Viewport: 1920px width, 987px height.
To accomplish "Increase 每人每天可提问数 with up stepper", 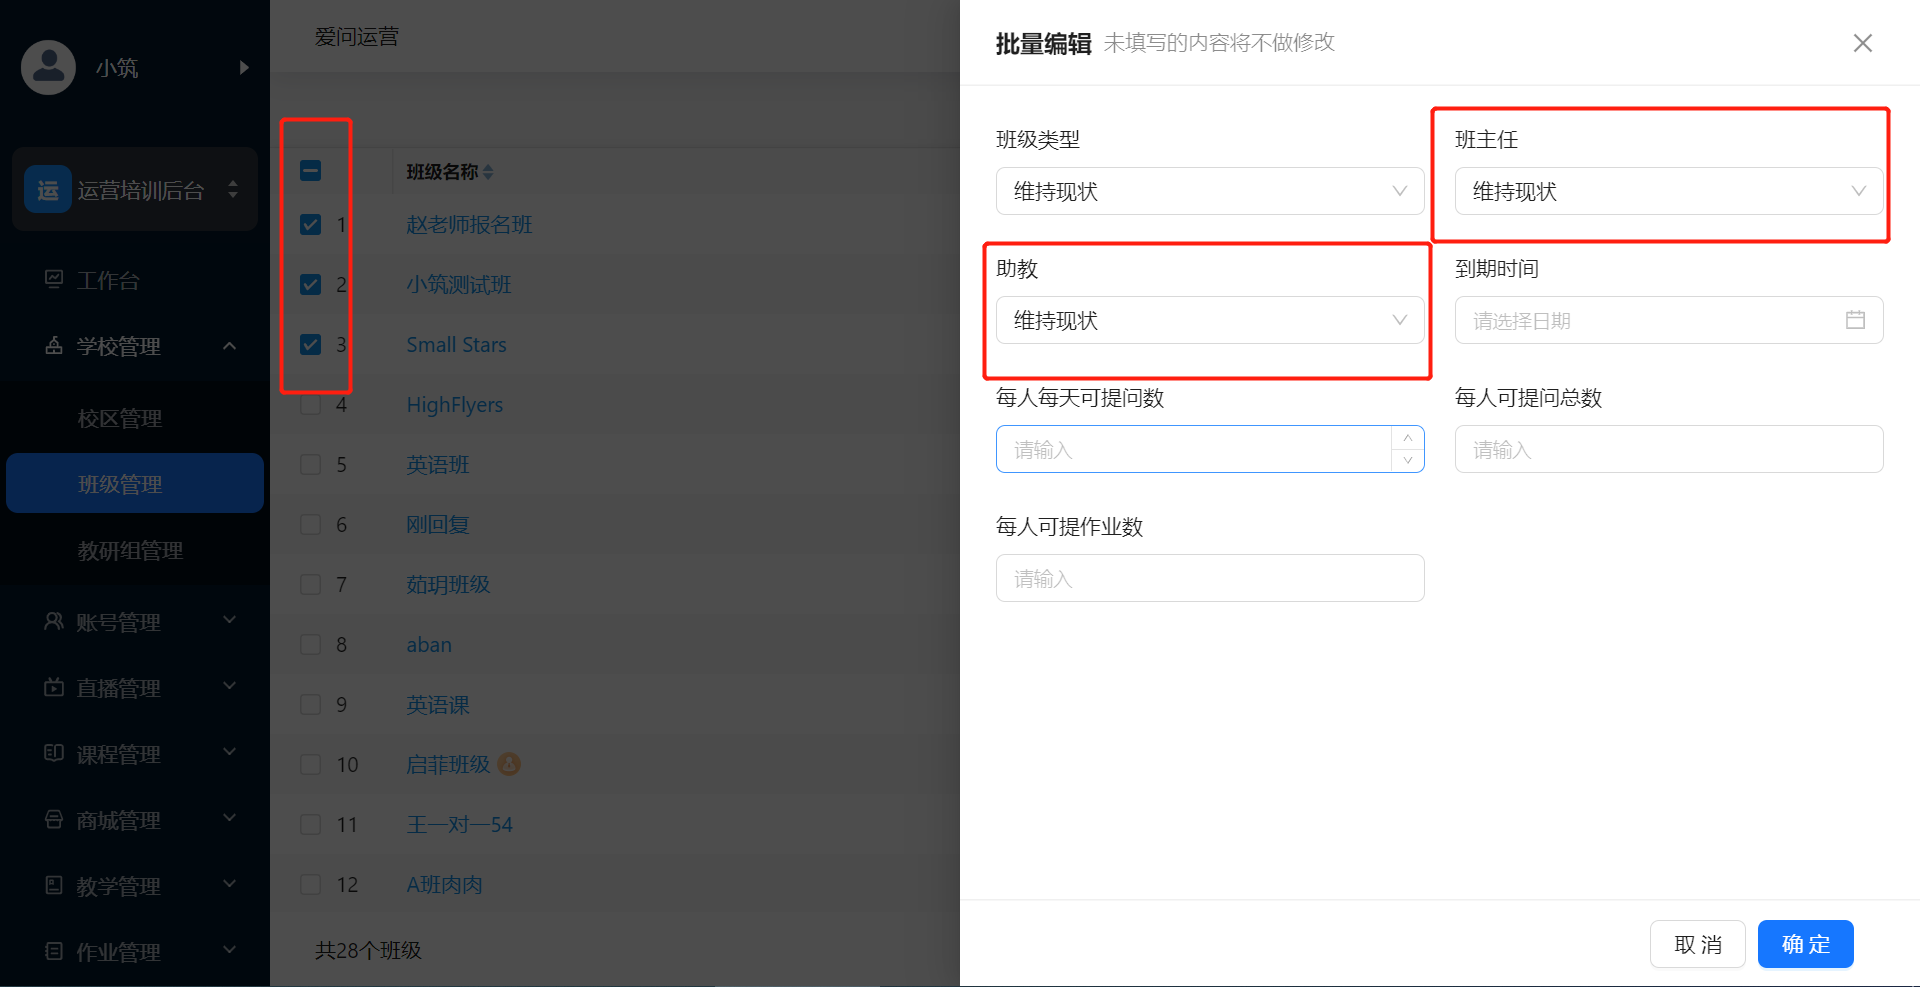I will pyautogui.click(x=1407, y=438).
